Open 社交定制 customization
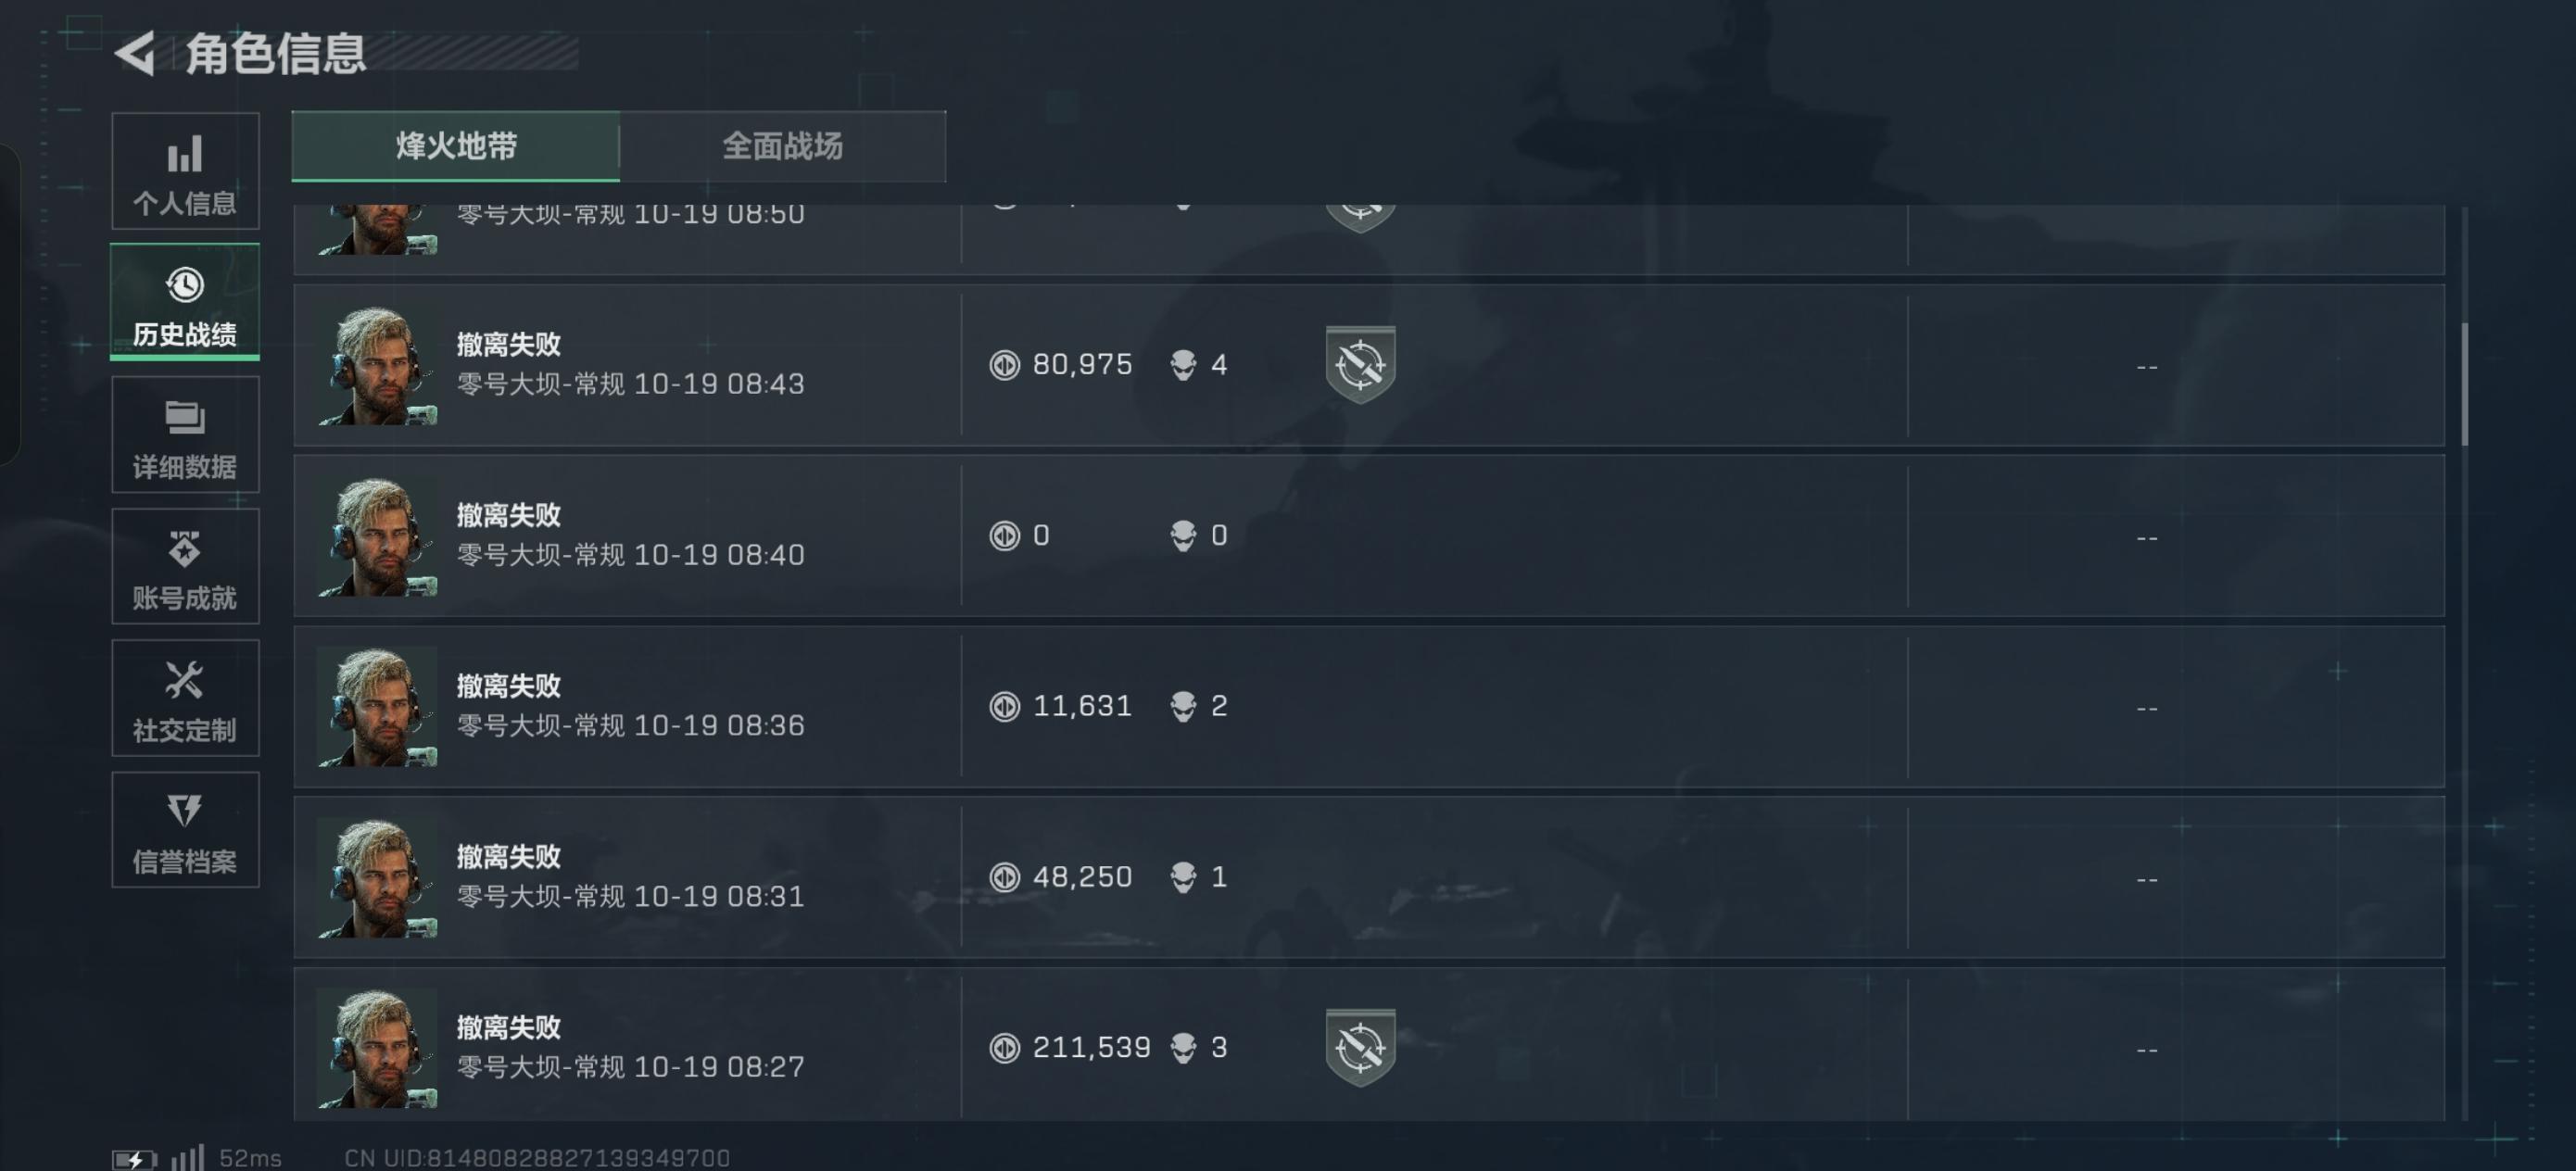This screenshot has width=2576, height=1171. 185,698
